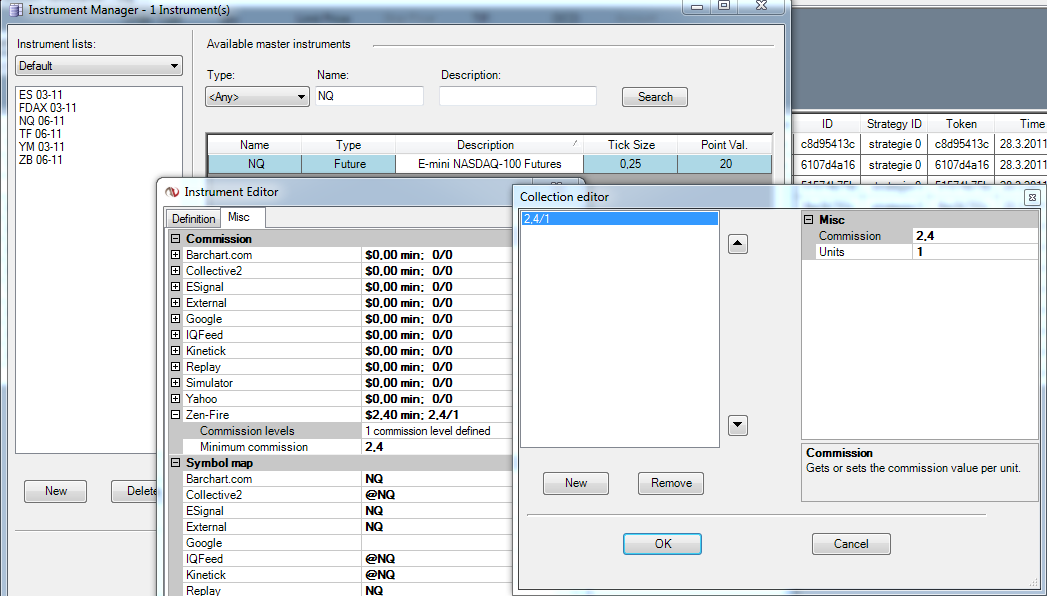
Task: Click New in Instrument Manager
Action: click(x=55, y=491)
